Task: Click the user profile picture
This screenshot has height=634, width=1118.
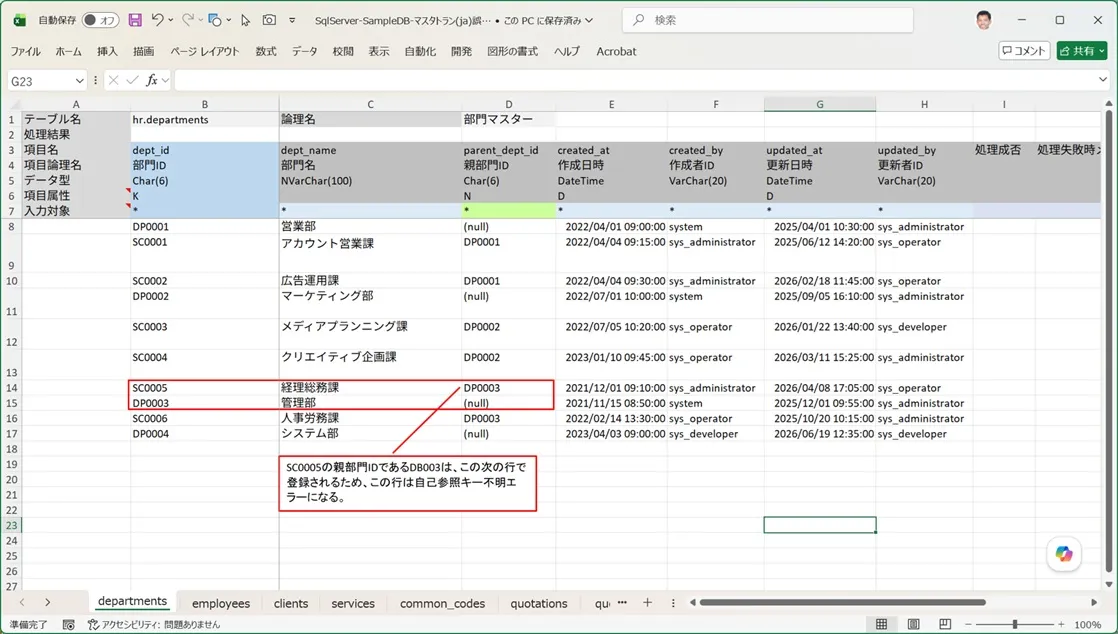Action: [x=984, y=20]
